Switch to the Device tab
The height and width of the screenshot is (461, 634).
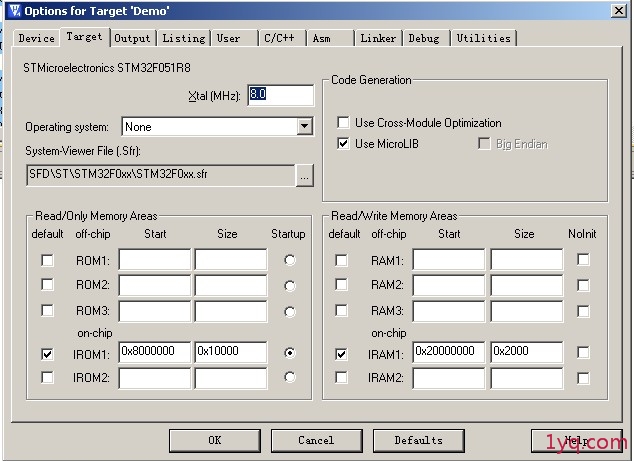click(x=36, y=38)
